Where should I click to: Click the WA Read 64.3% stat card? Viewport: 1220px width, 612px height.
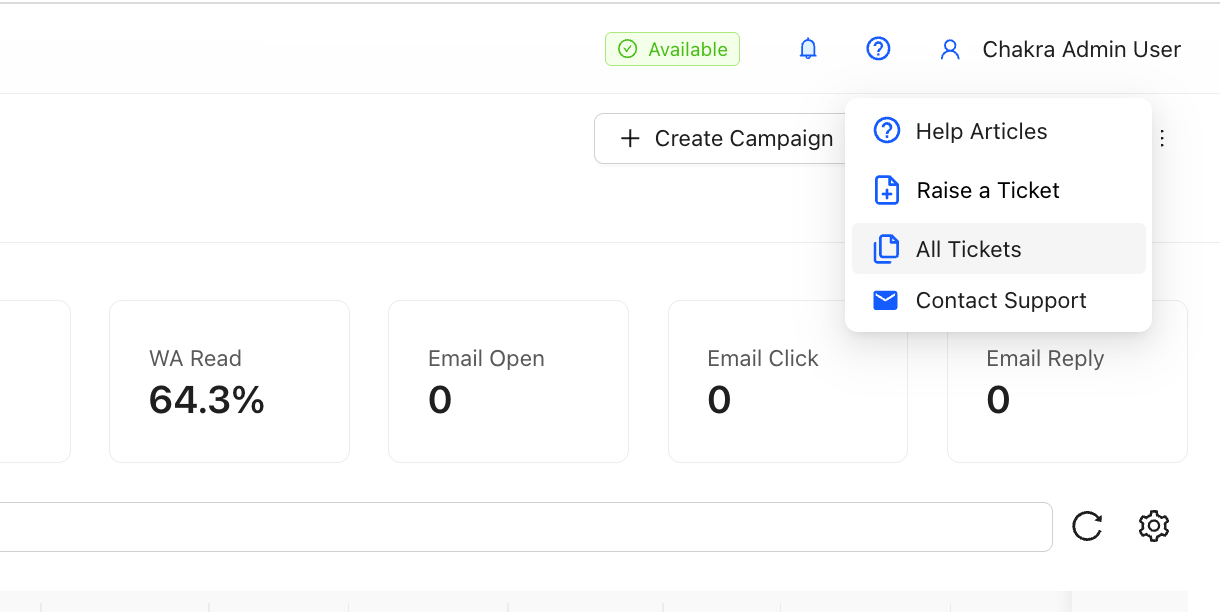pyautogui.click(x=229, y=381)
